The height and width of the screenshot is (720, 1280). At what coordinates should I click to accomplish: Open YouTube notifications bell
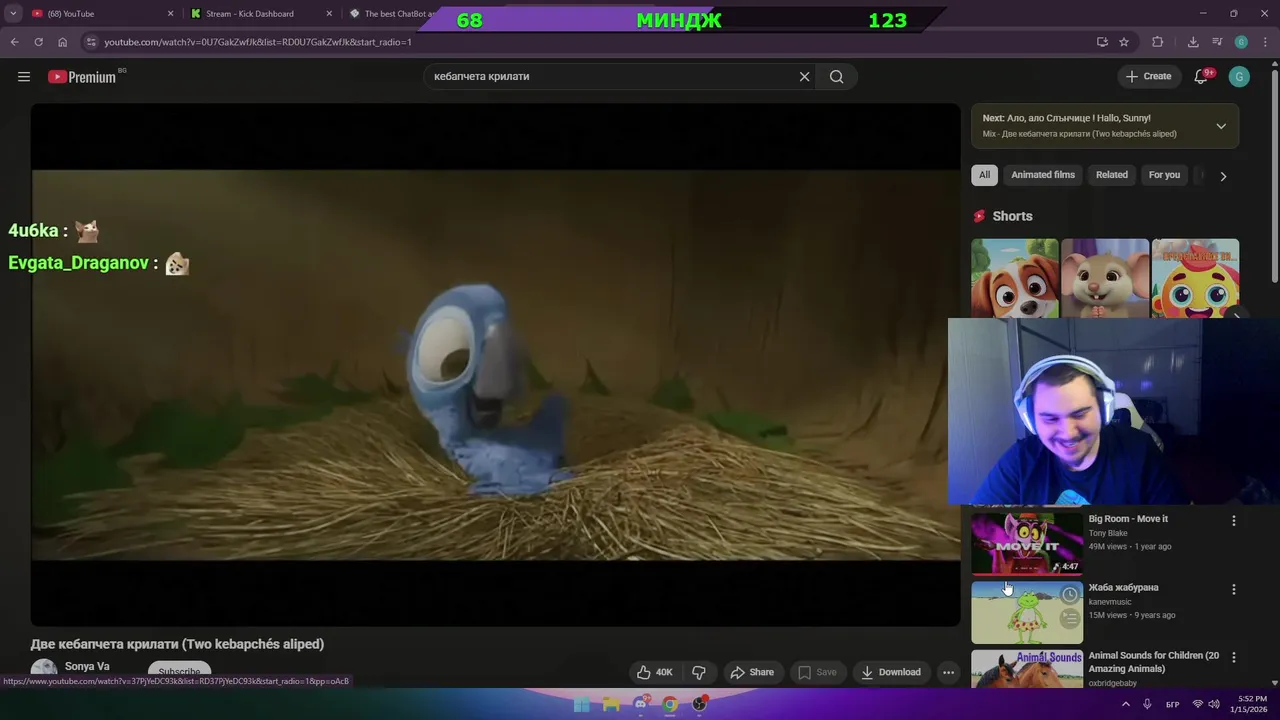tap(1202, 77)
